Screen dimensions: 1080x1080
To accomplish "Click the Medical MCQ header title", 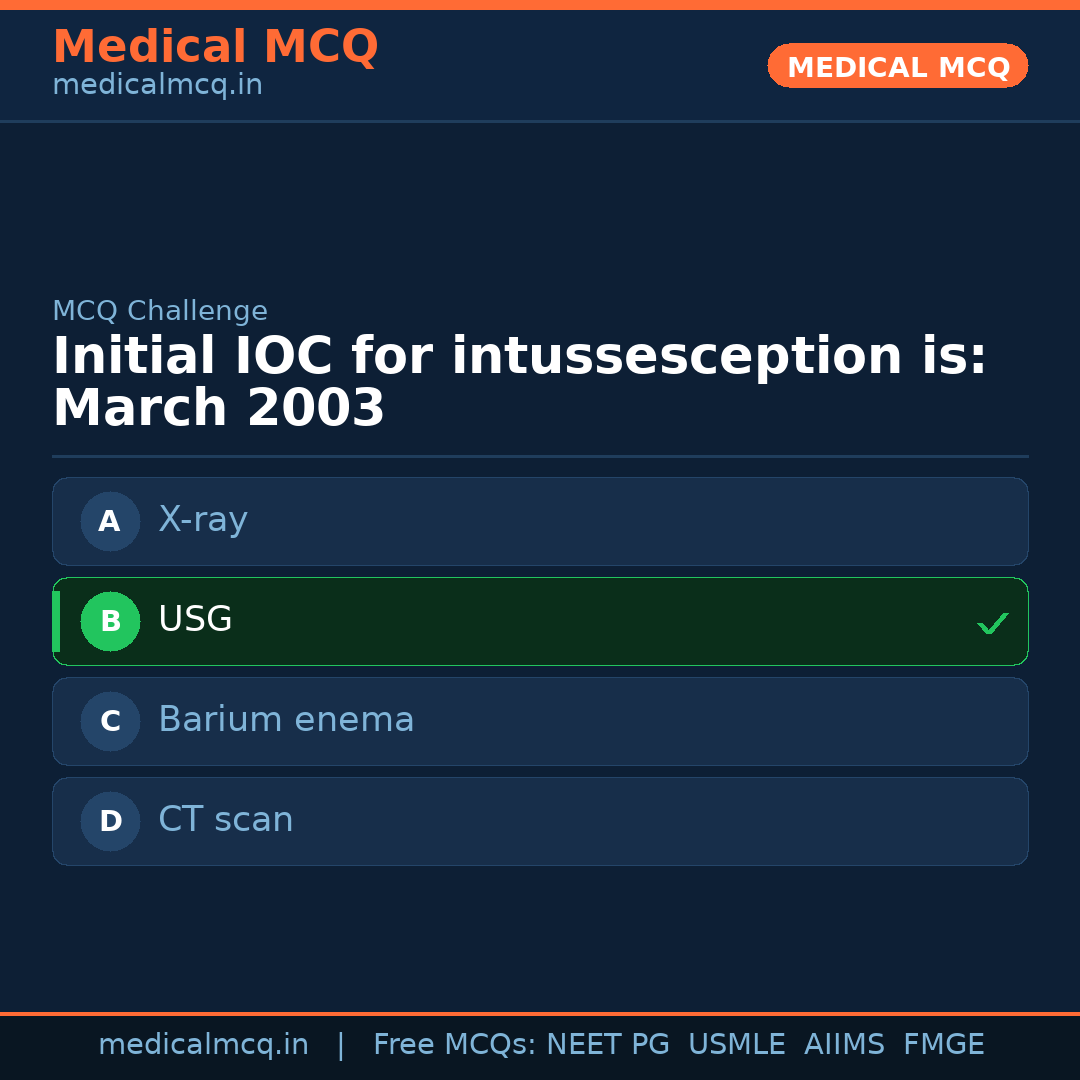I will coord(215,47).
